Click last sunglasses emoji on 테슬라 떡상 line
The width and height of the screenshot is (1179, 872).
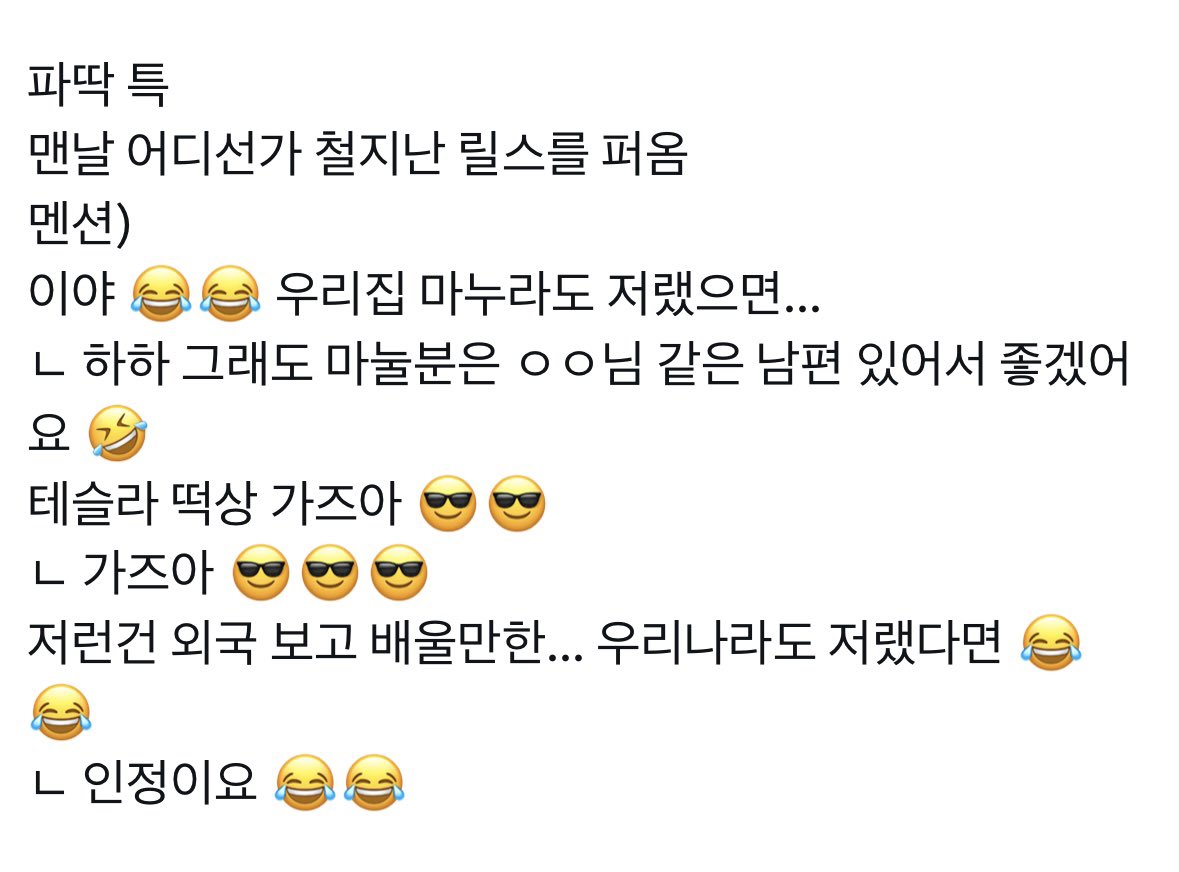517,503
